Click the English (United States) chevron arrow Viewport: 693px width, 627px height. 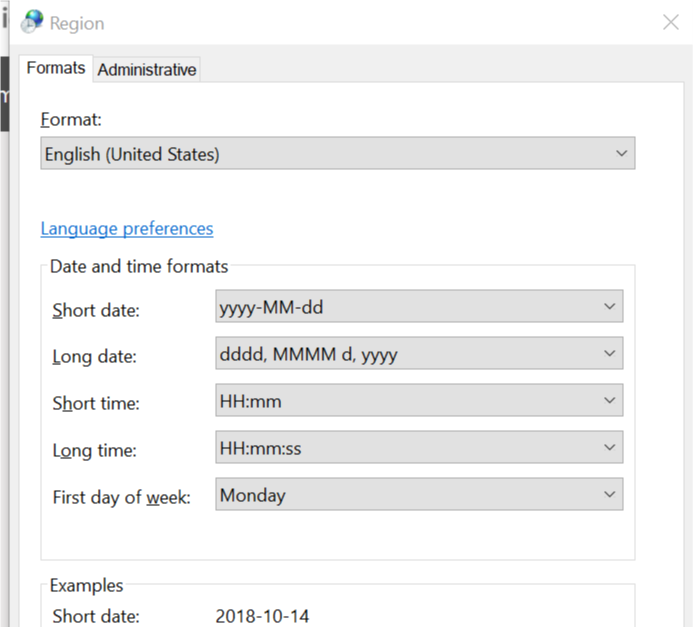coord(621,154)
